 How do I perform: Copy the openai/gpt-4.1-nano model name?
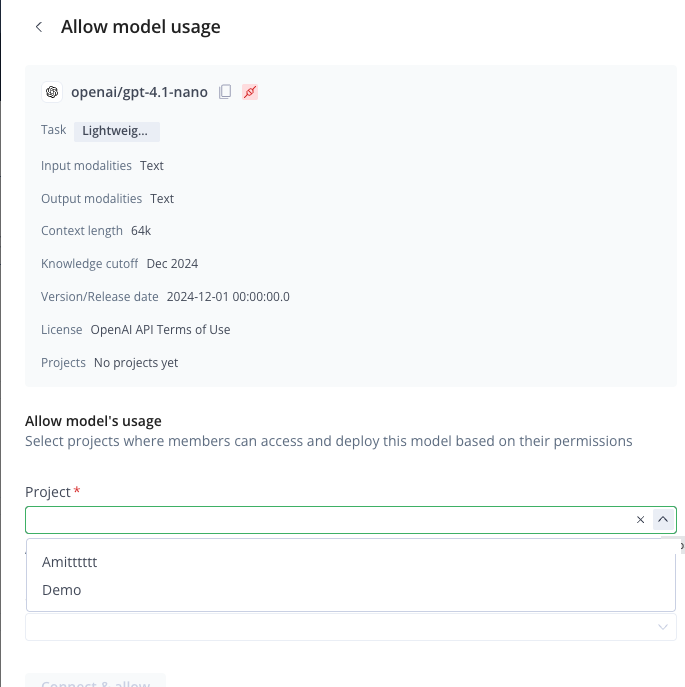(225, 92)
